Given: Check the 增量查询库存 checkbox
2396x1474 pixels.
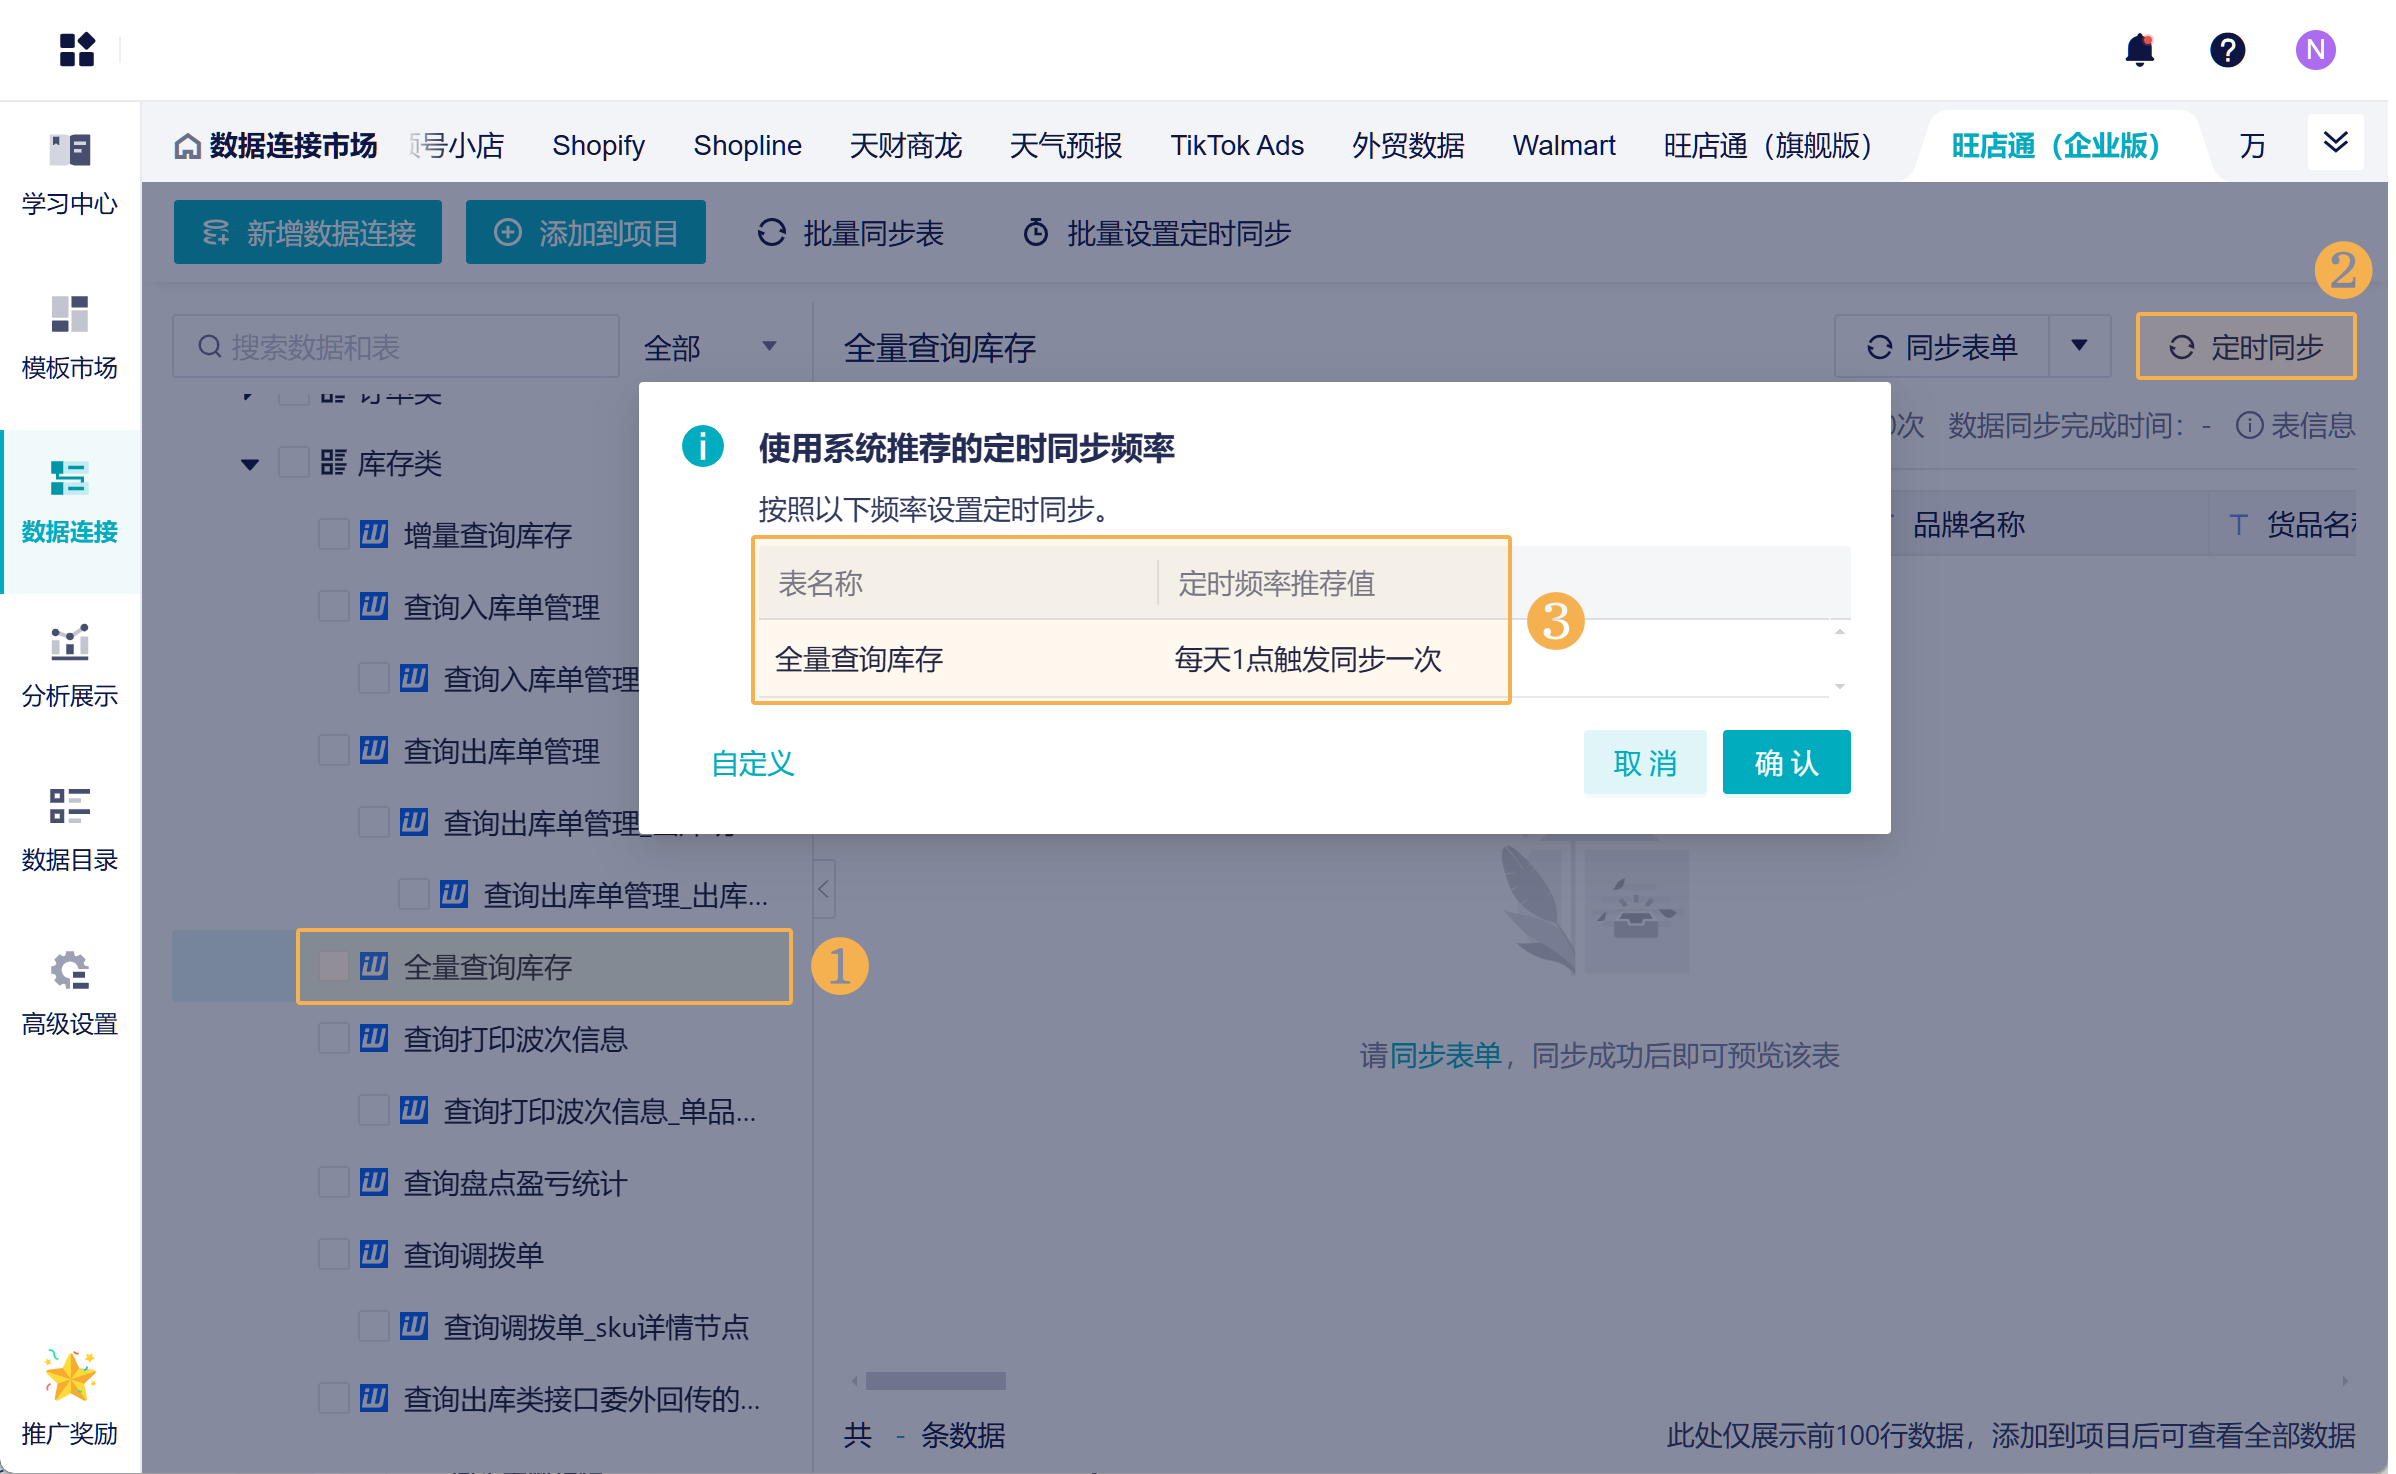Looking at the screenshot, I should [x=333, y=534].
